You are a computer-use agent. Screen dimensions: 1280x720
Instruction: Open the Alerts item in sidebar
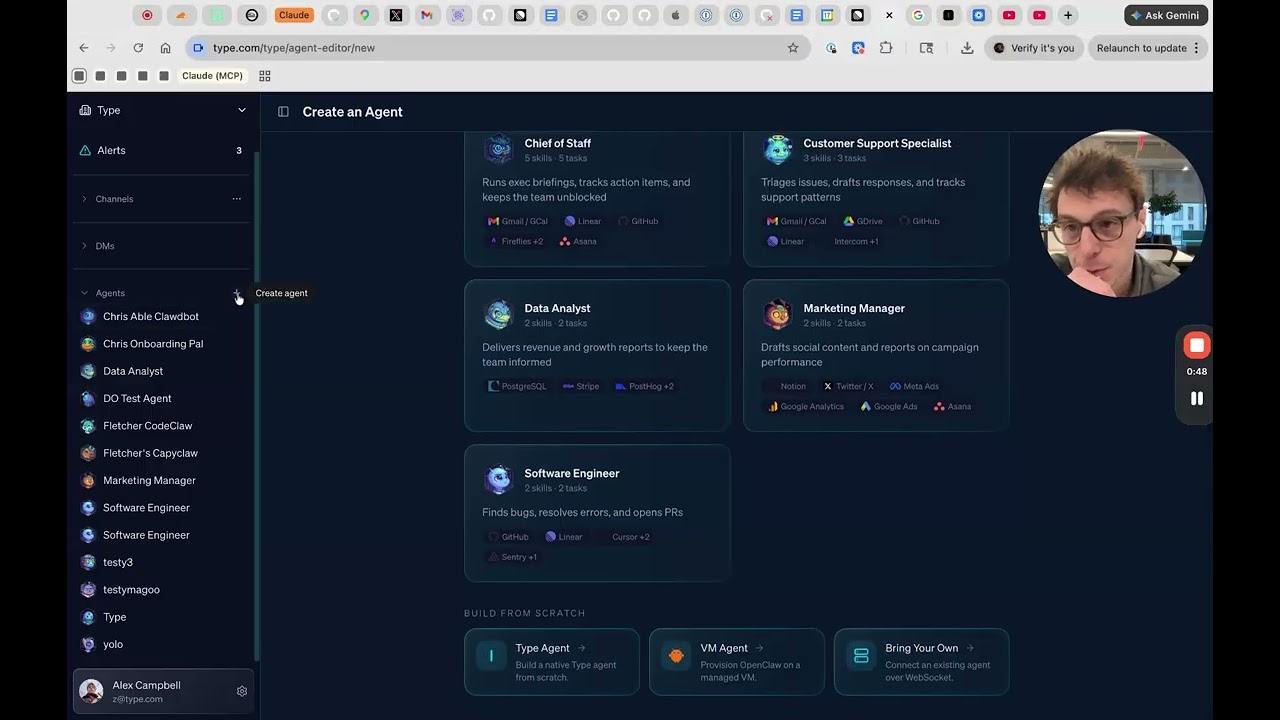[x=161, y=150]
